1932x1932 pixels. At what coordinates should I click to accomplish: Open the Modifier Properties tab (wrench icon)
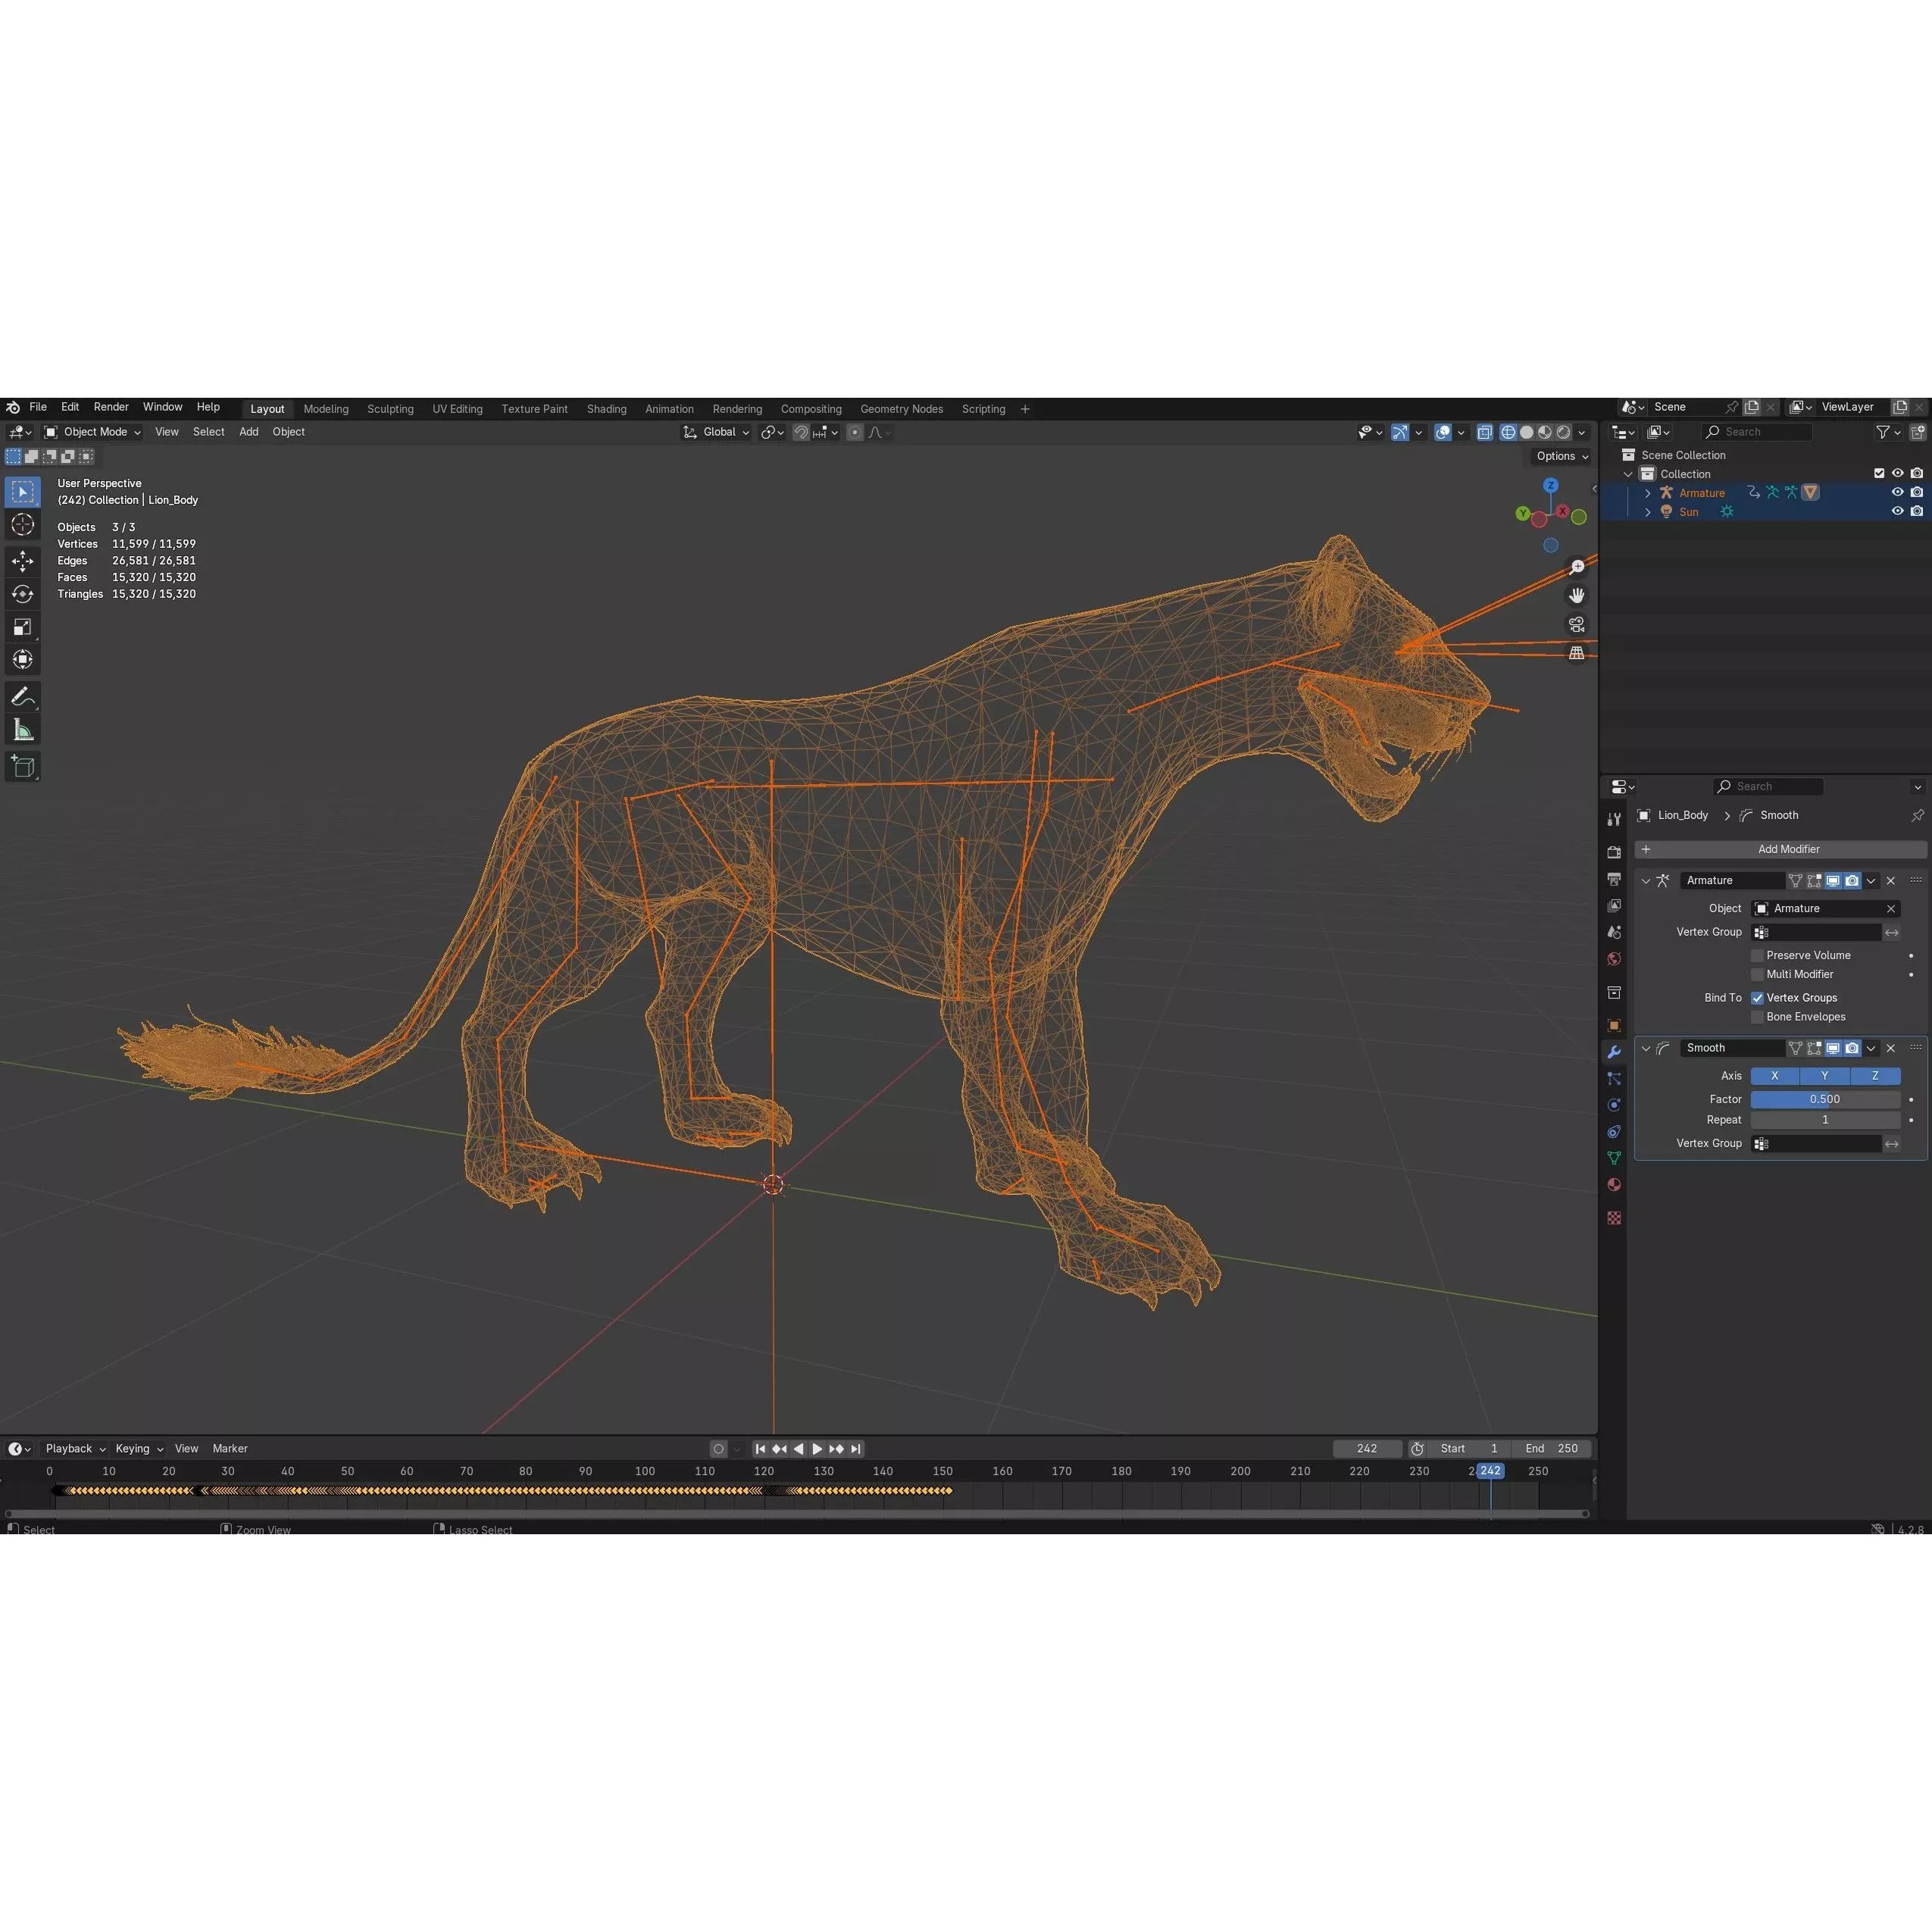pos(1614,1051)
